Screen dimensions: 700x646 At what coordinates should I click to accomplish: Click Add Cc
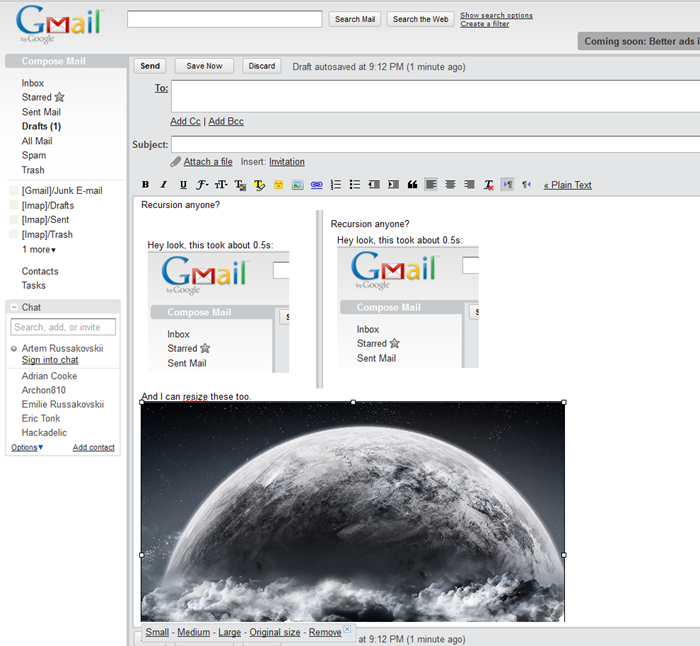pyautogui.click(x=185, y=121)
